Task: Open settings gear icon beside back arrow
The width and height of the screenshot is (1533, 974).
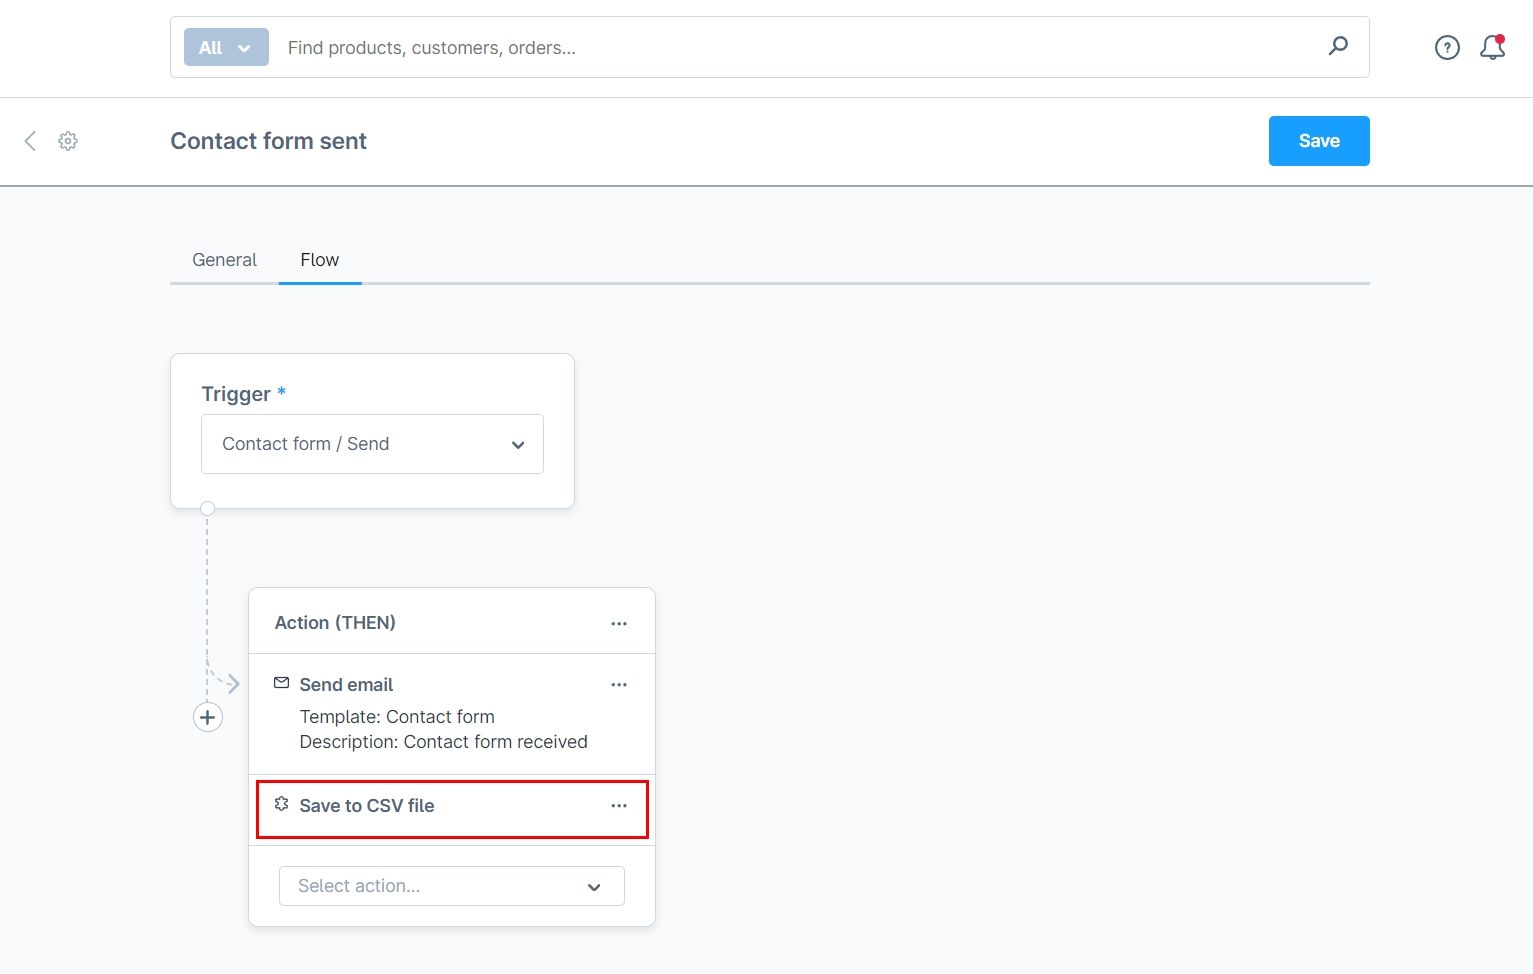Action: click(x=68, y=141)
